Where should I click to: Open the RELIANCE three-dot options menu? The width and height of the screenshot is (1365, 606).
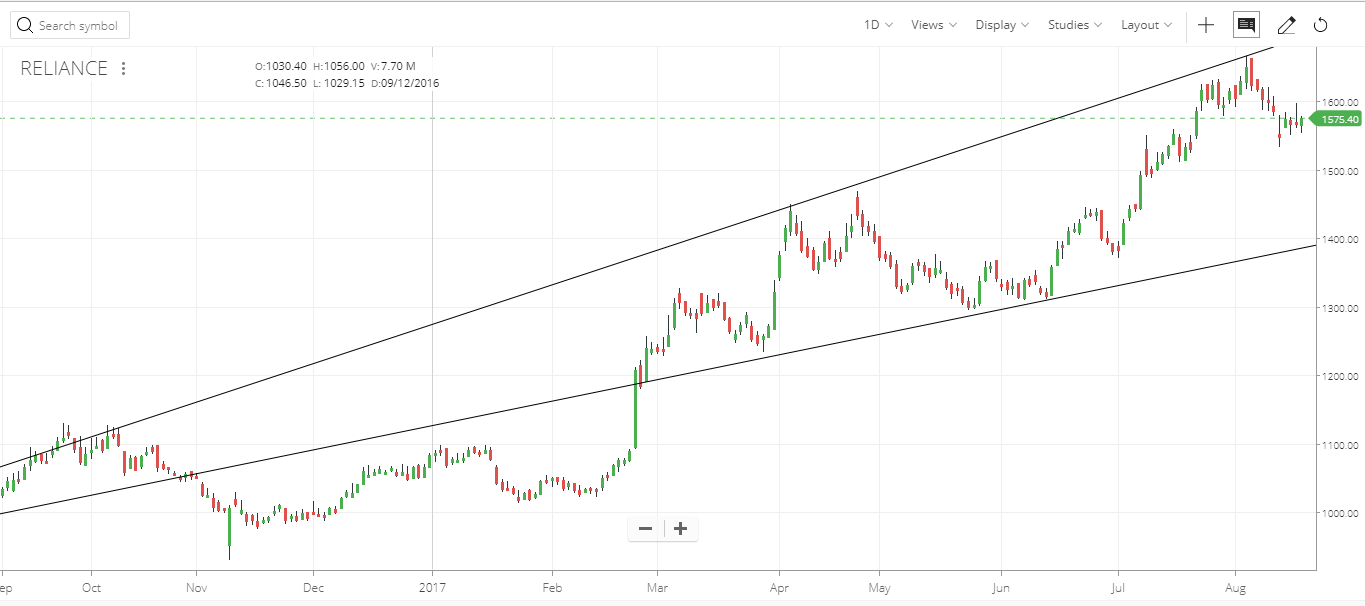pyautogui.click(x=123, y=68)
